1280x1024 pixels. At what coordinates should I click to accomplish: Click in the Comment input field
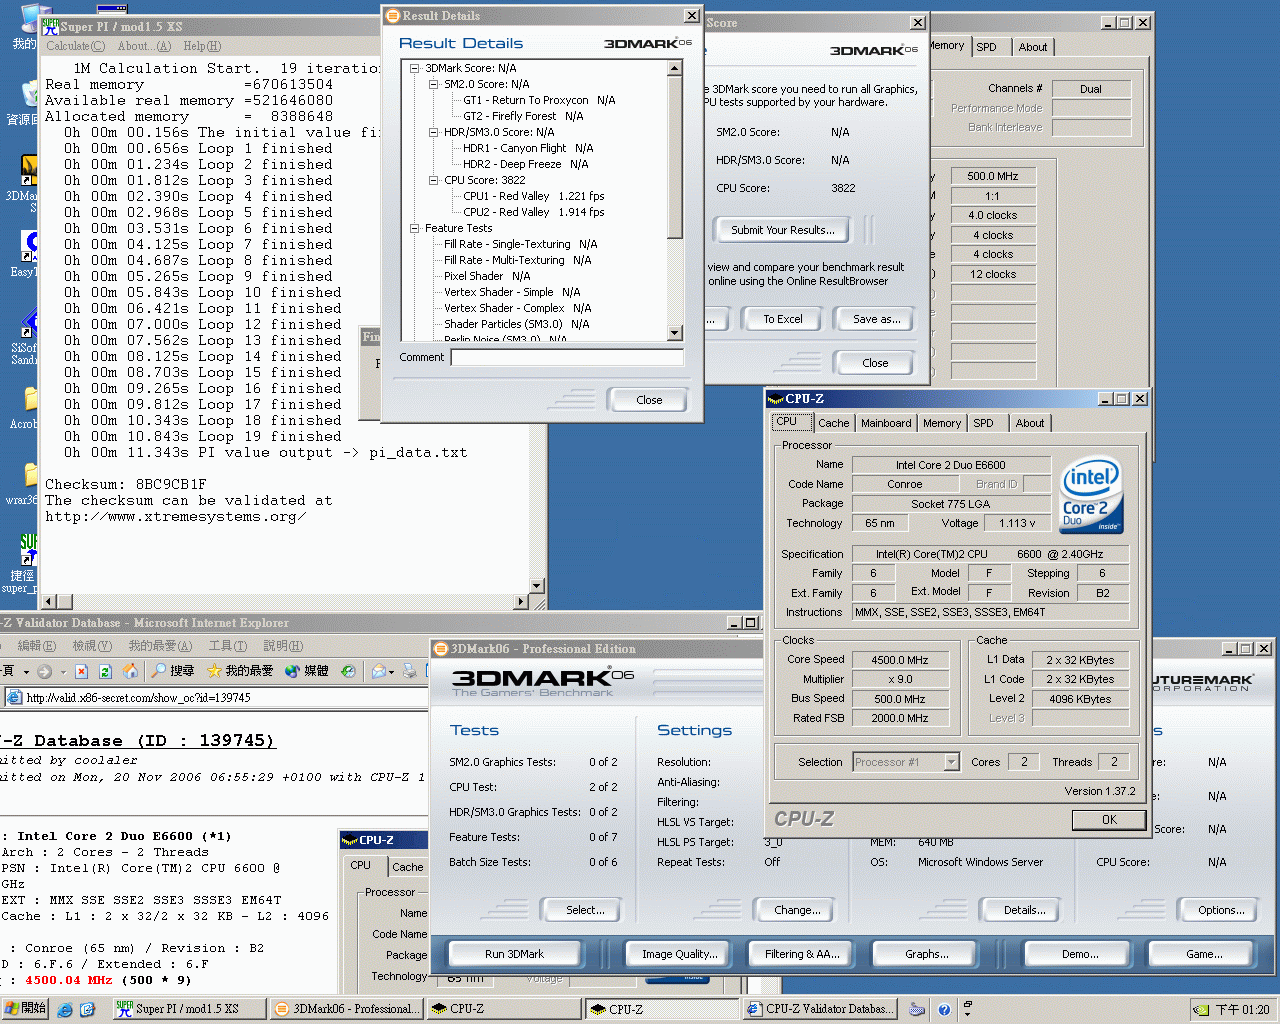pyautogui.click(x=567, y=357)
